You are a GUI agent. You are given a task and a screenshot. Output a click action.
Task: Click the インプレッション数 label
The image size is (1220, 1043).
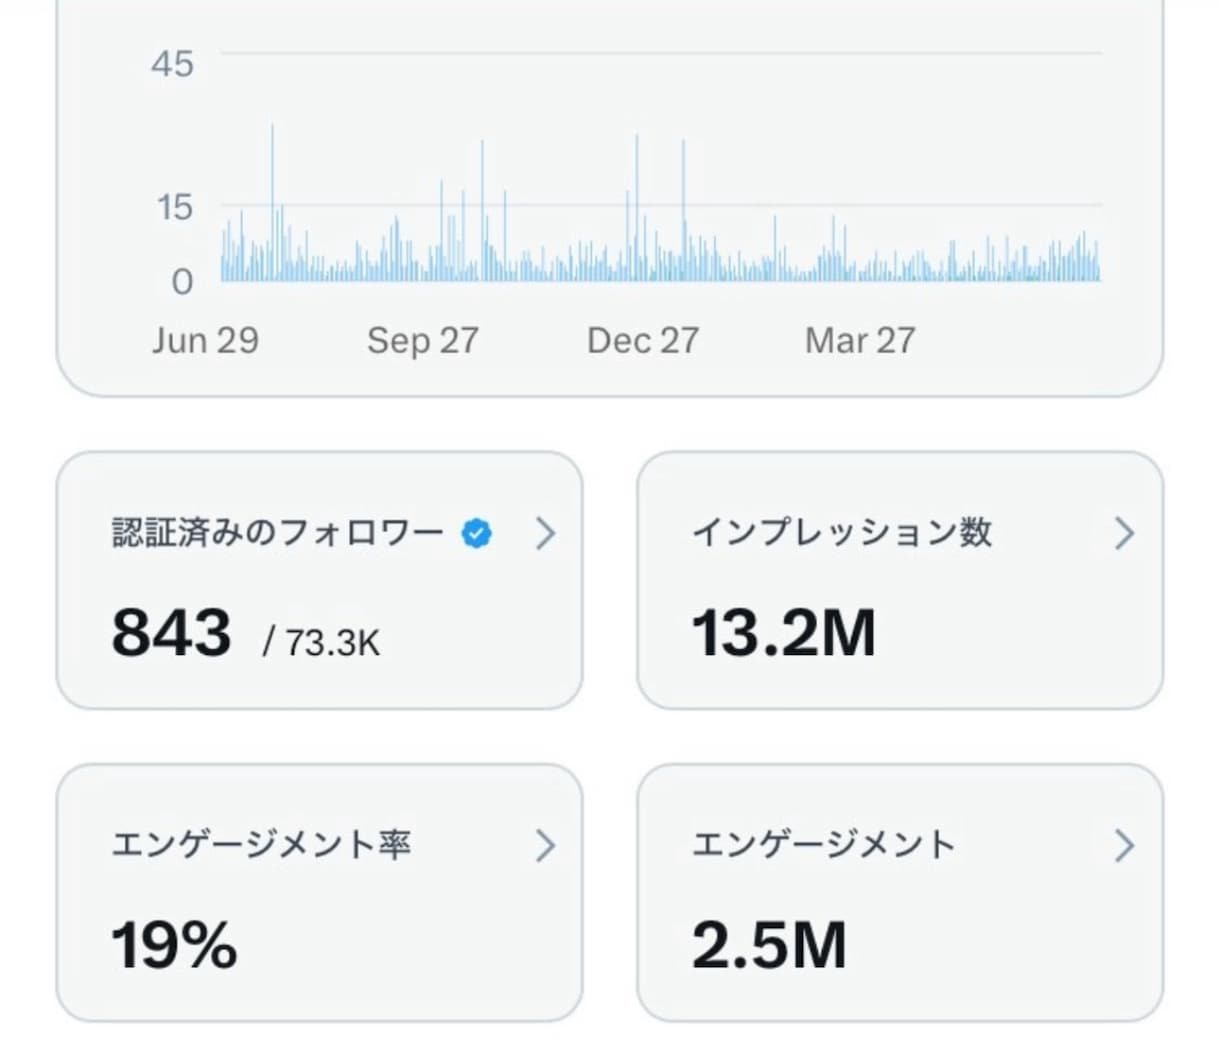pos(842,533)
